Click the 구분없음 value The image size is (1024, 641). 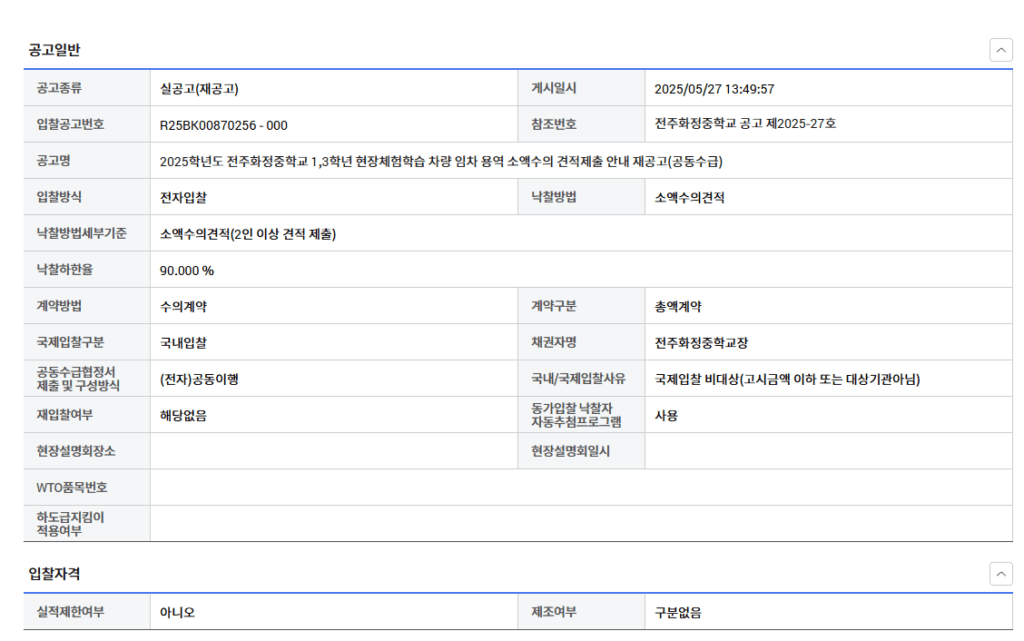pos(678,613)
